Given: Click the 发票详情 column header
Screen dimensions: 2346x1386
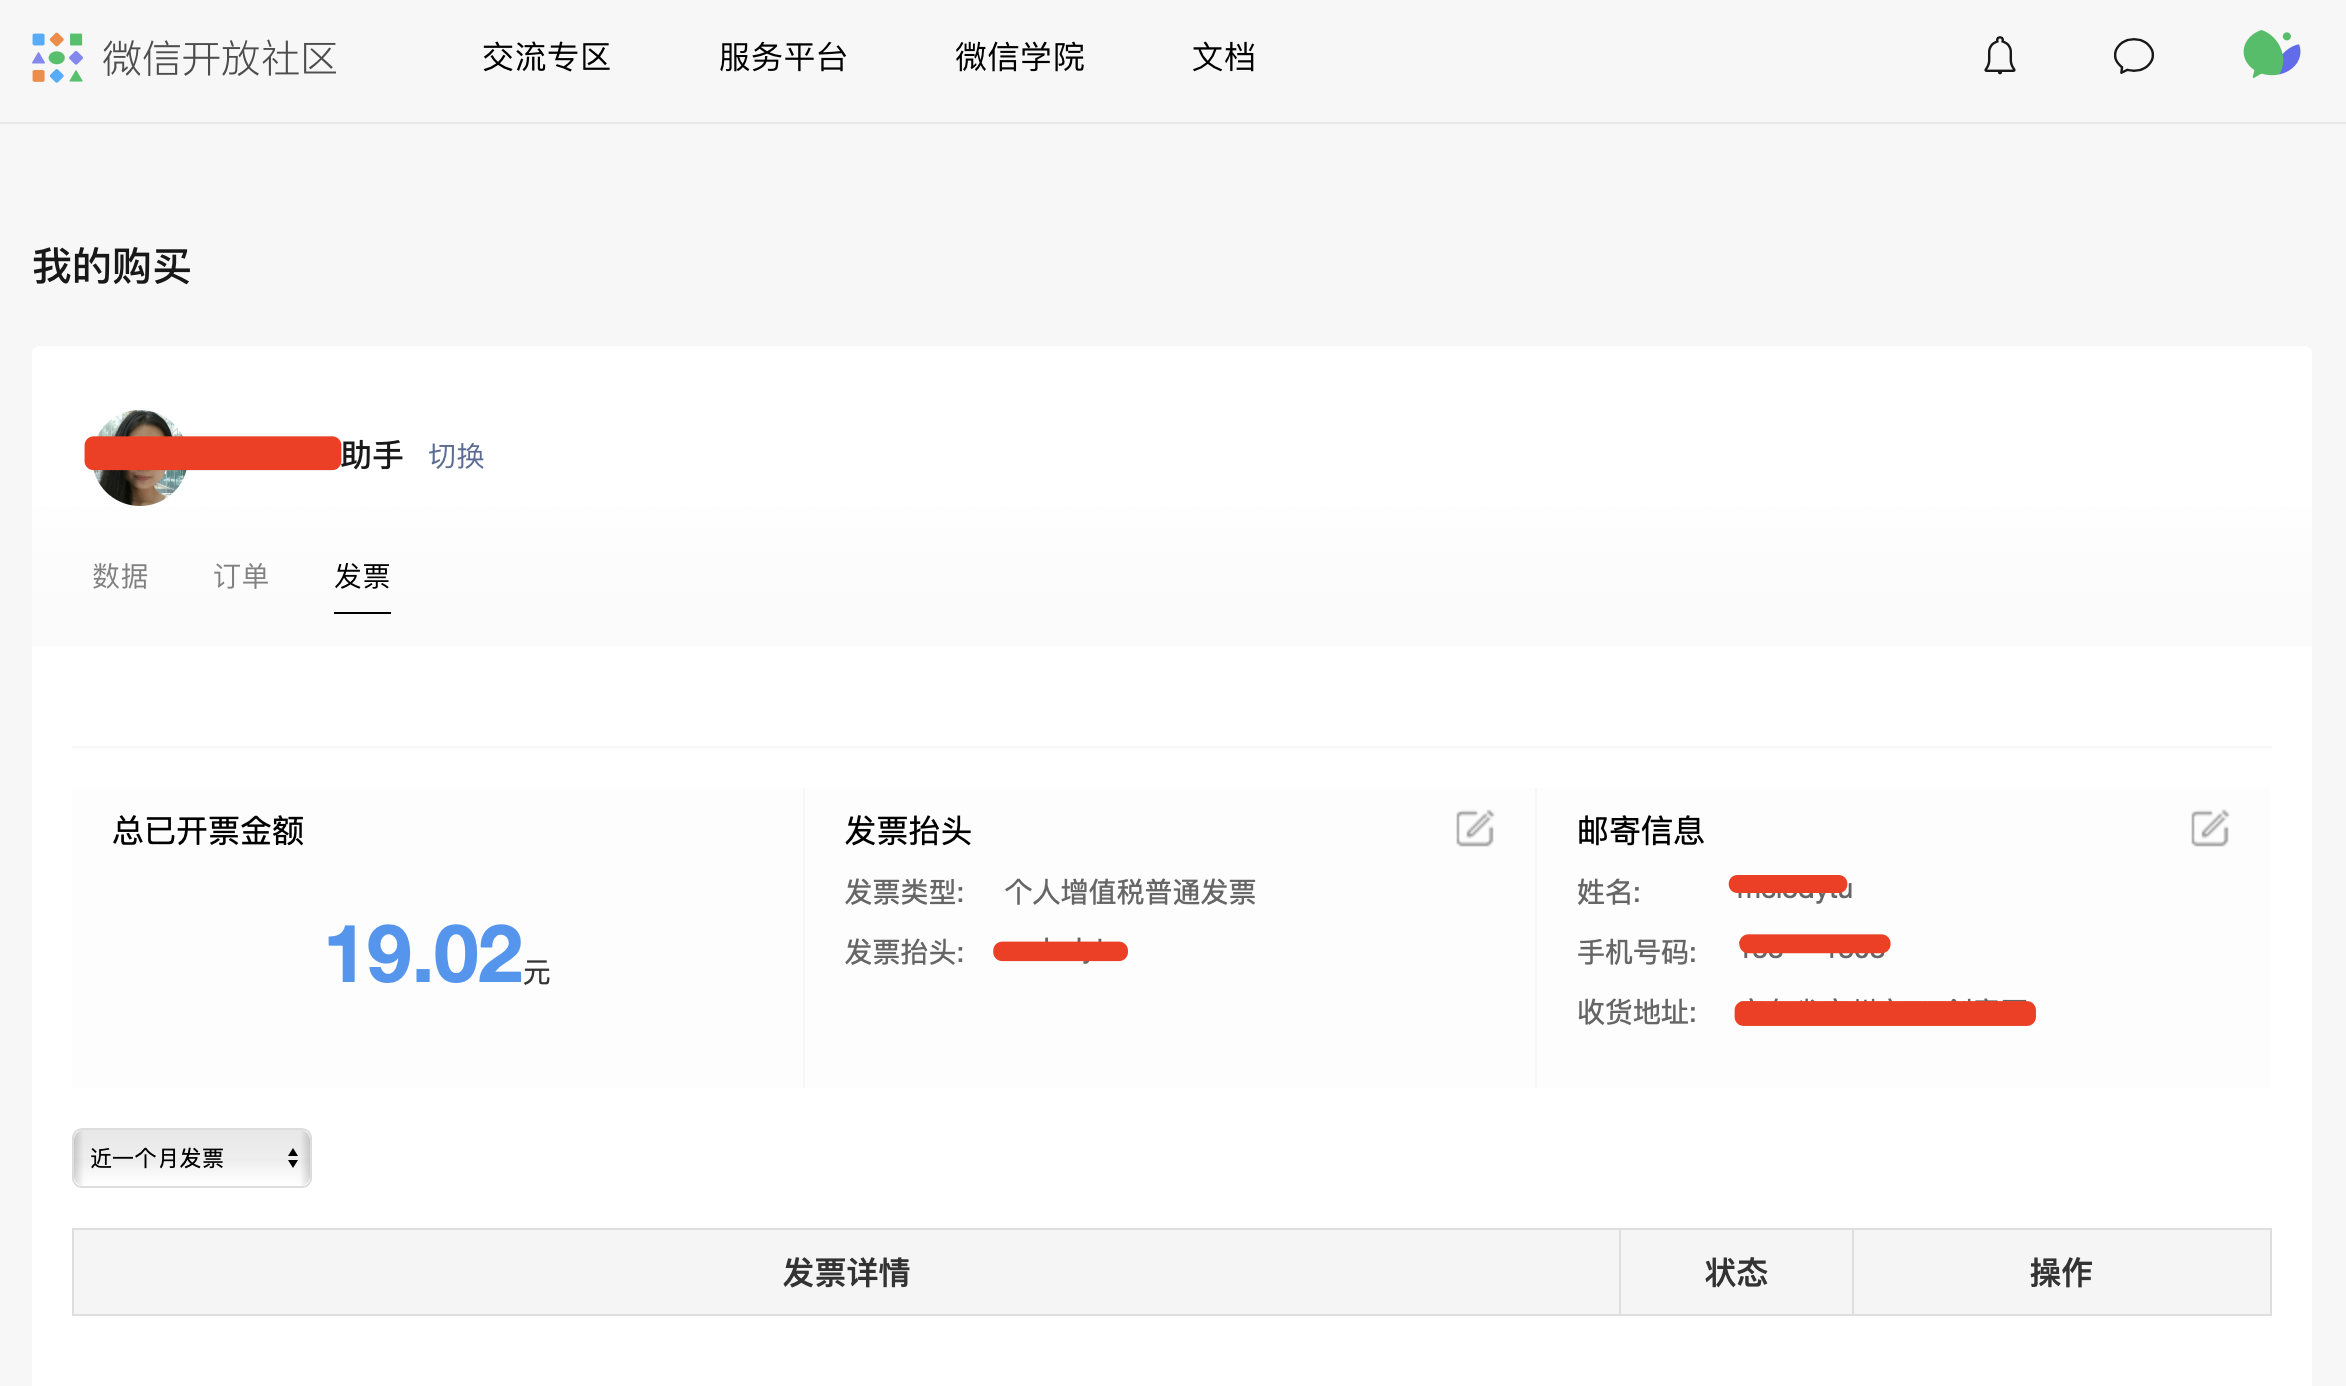Looking at the screenshot, I should point(846,1273).
